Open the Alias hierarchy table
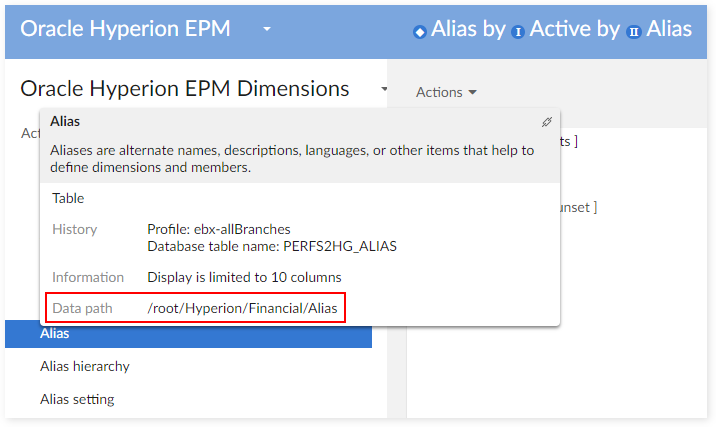 (85, 366)
